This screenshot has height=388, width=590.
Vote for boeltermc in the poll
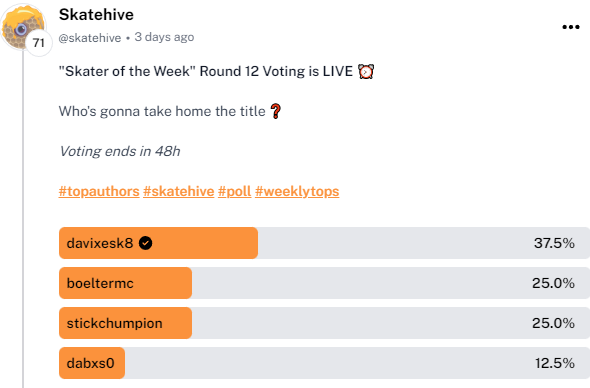click(324, 283)
